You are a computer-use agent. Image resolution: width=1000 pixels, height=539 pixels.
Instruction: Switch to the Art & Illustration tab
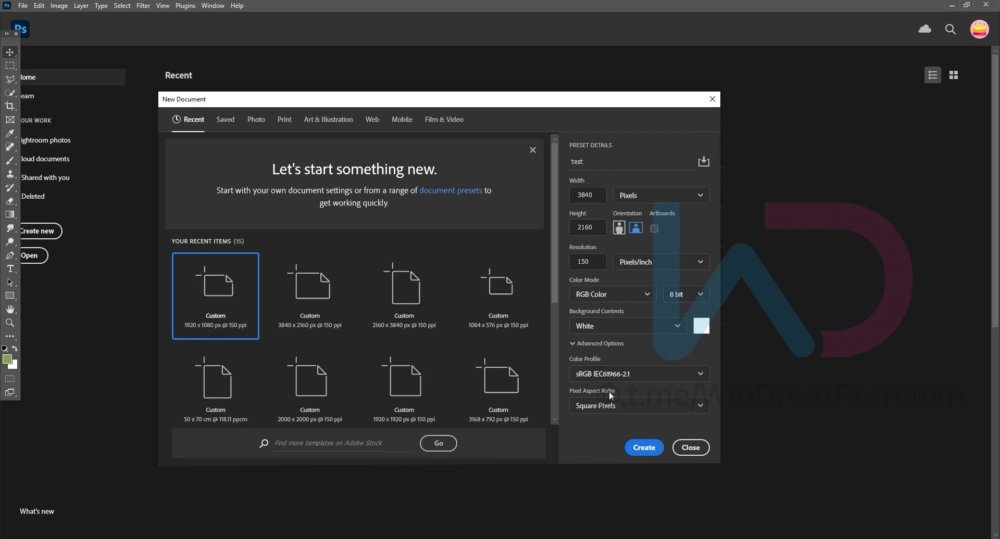328,119
